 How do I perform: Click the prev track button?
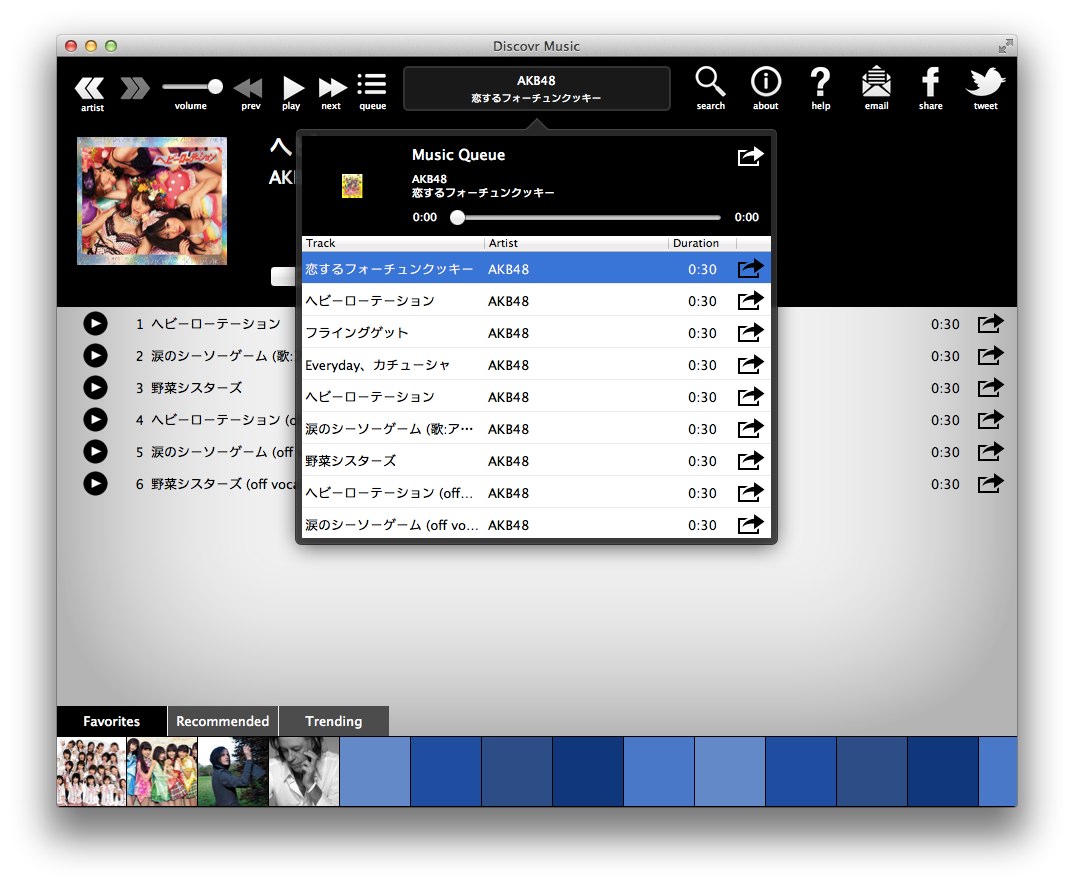click(249, 88)
